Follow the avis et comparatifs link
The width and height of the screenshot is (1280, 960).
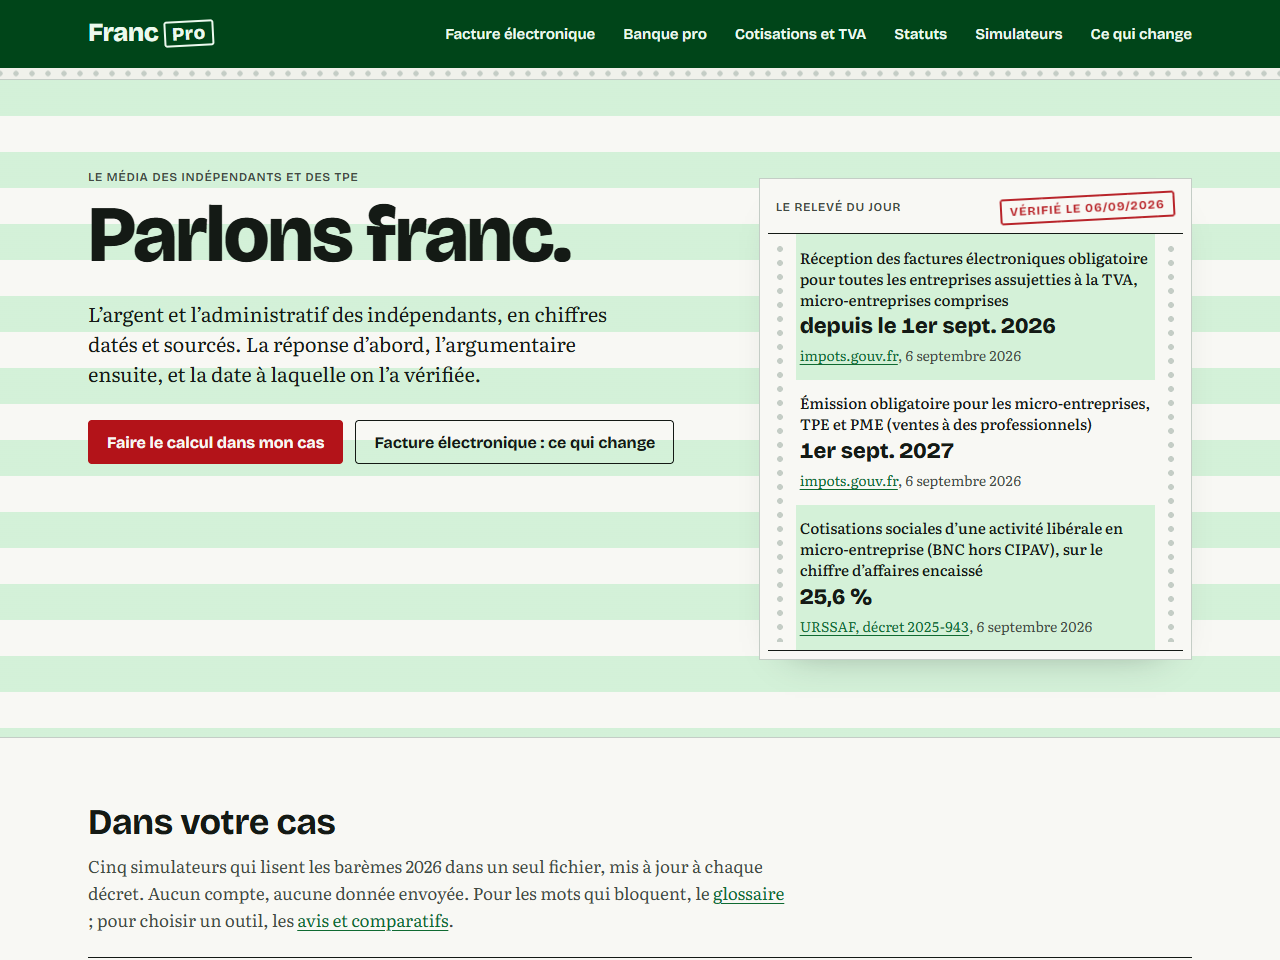(373, 921)
